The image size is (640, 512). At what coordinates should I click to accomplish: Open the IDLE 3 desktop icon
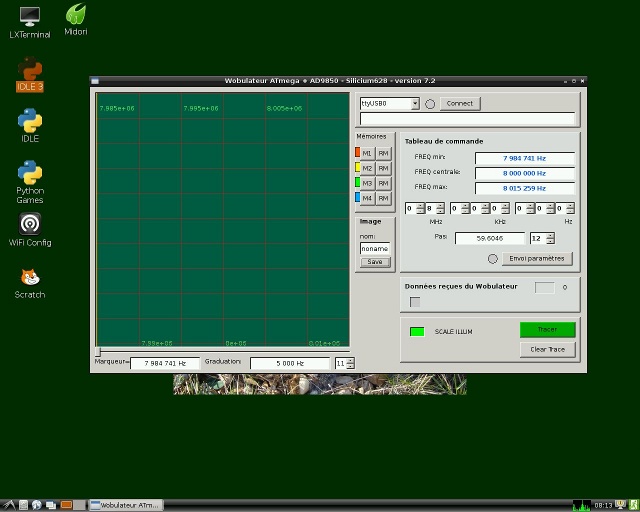point(30,70)
